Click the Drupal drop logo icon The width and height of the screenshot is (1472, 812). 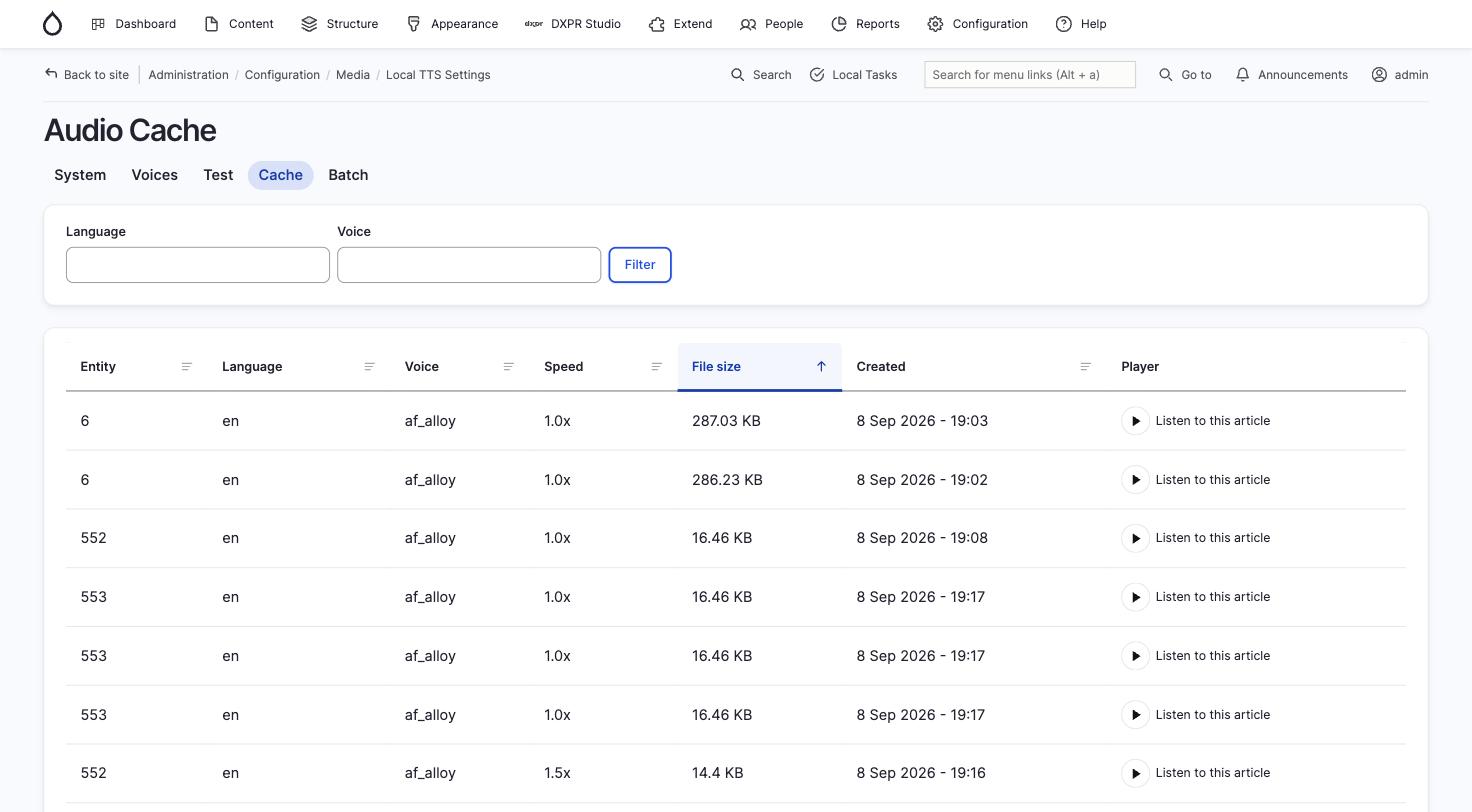[x=52, y=24]
